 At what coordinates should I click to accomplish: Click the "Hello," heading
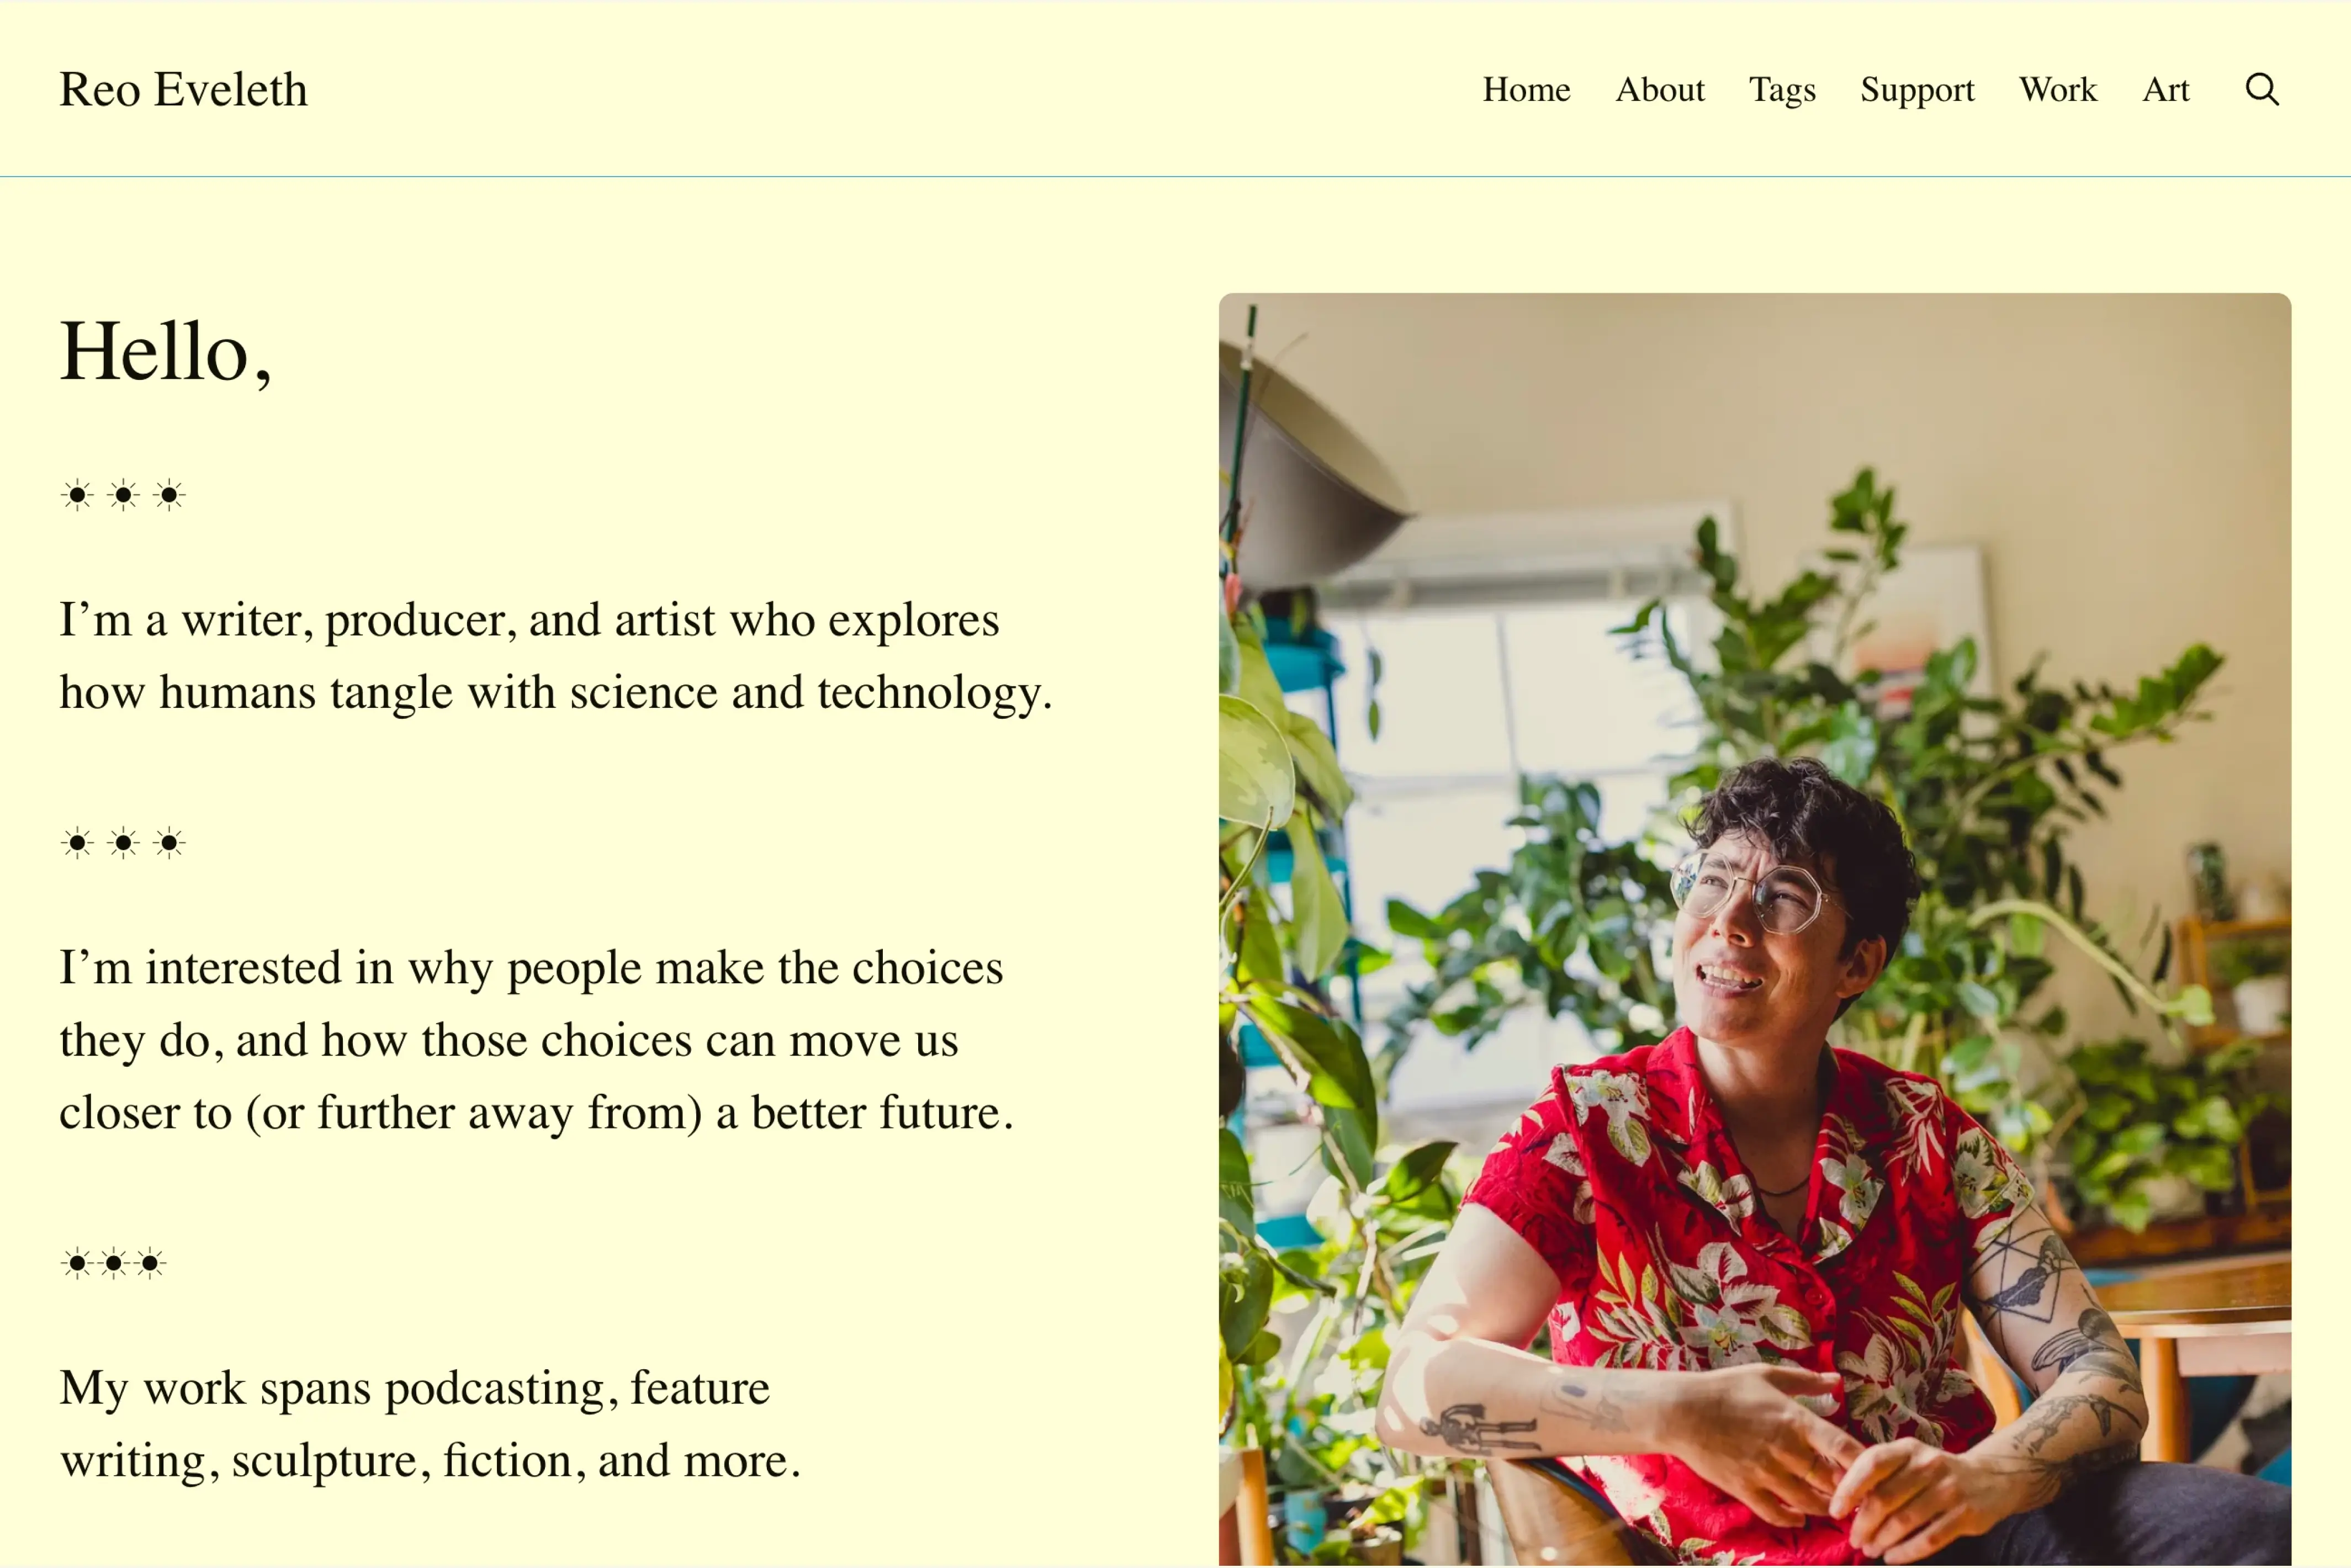165,352
